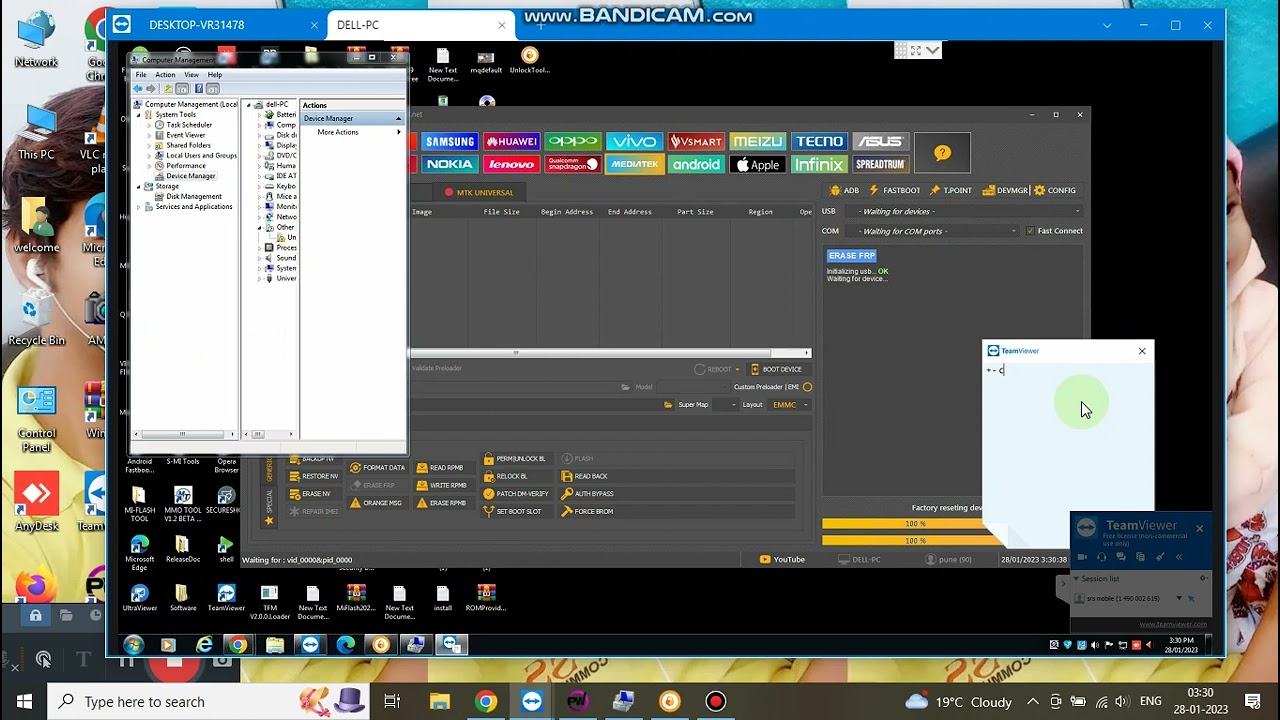The height and width of the screenshot is (720, 1280).
Task: Open the COM ports dropdown
Action: pos(931,231)
